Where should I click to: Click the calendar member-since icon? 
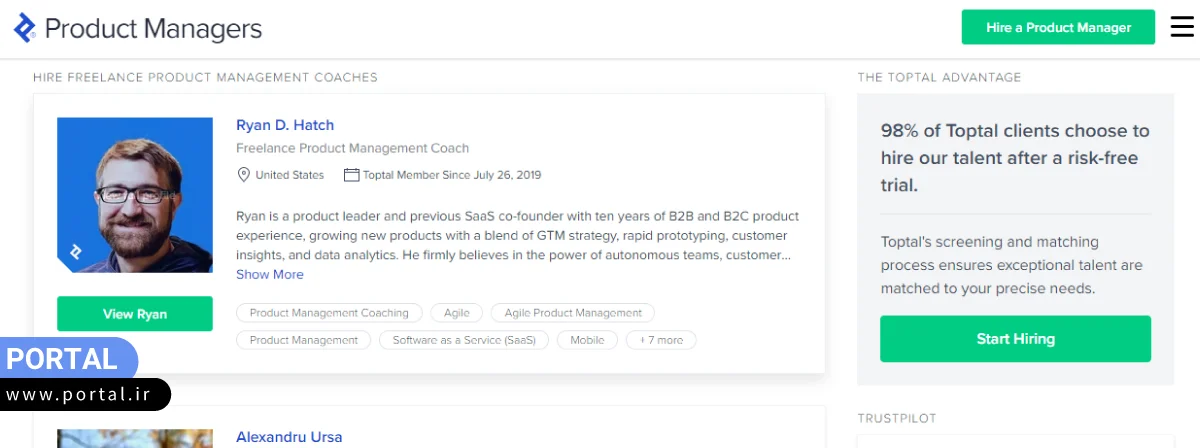click(x=351, y=175)
